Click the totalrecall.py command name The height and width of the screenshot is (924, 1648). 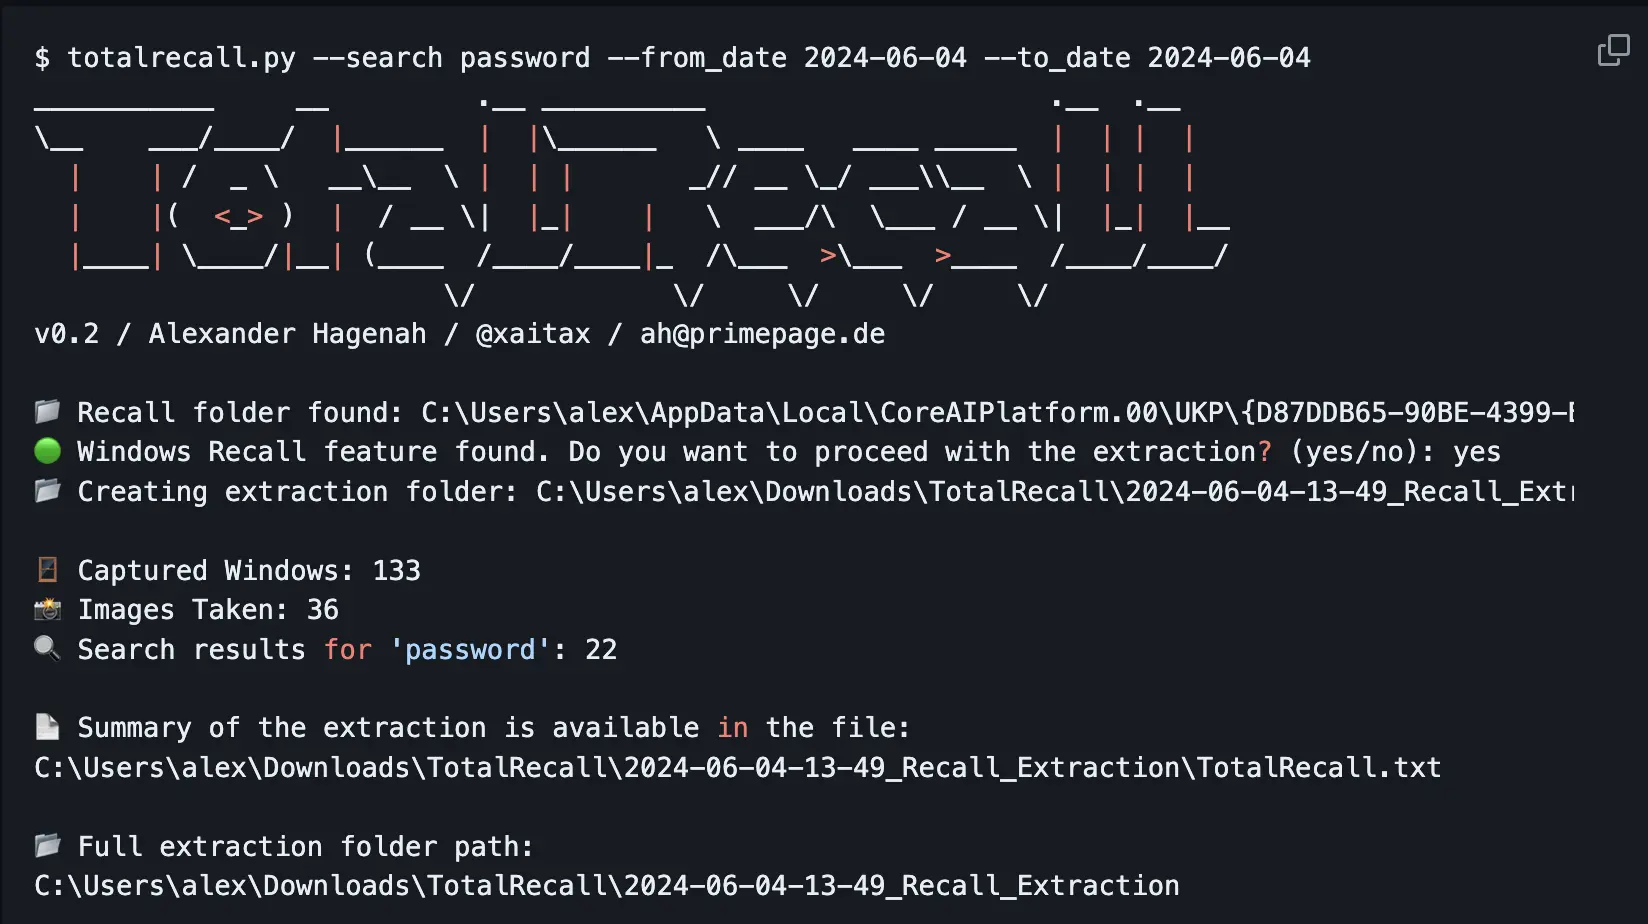(x=181, y=58)
